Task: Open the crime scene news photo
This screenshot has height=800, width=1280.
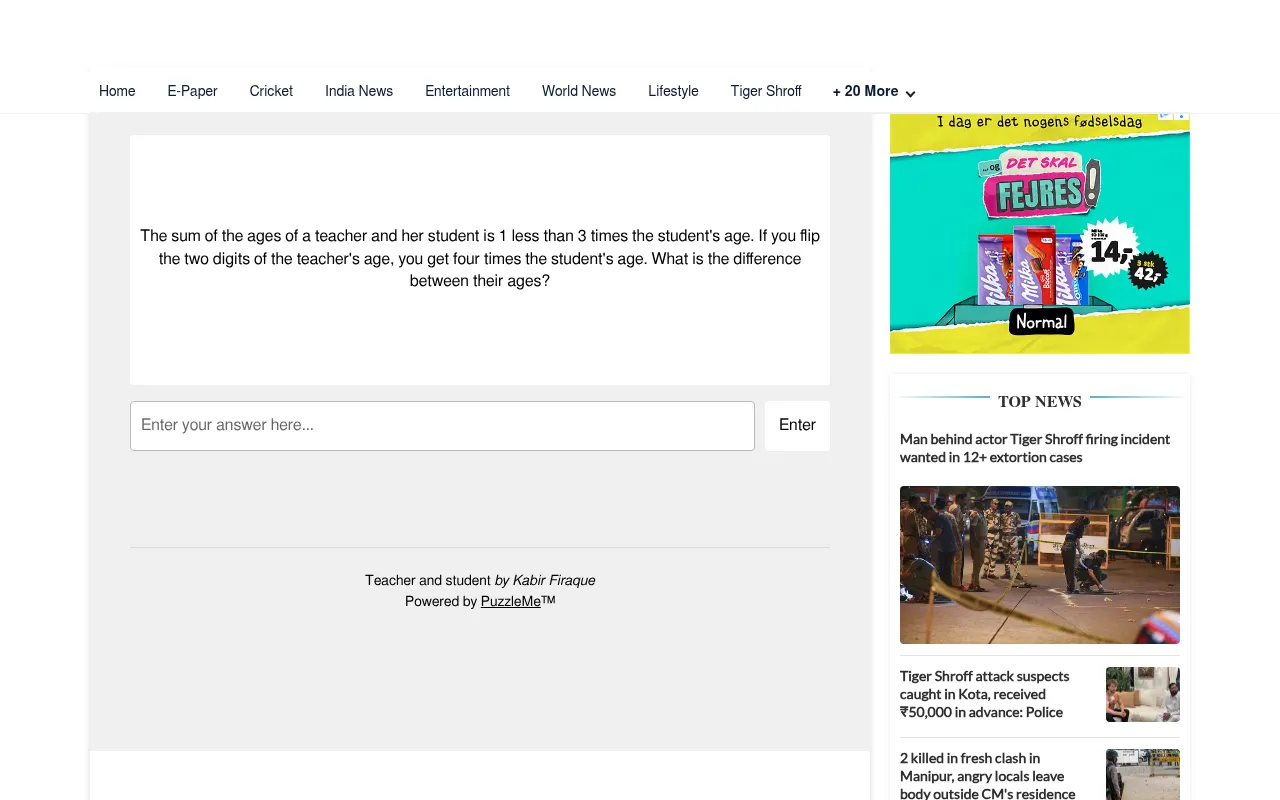Action: [x=1040, y=565]
